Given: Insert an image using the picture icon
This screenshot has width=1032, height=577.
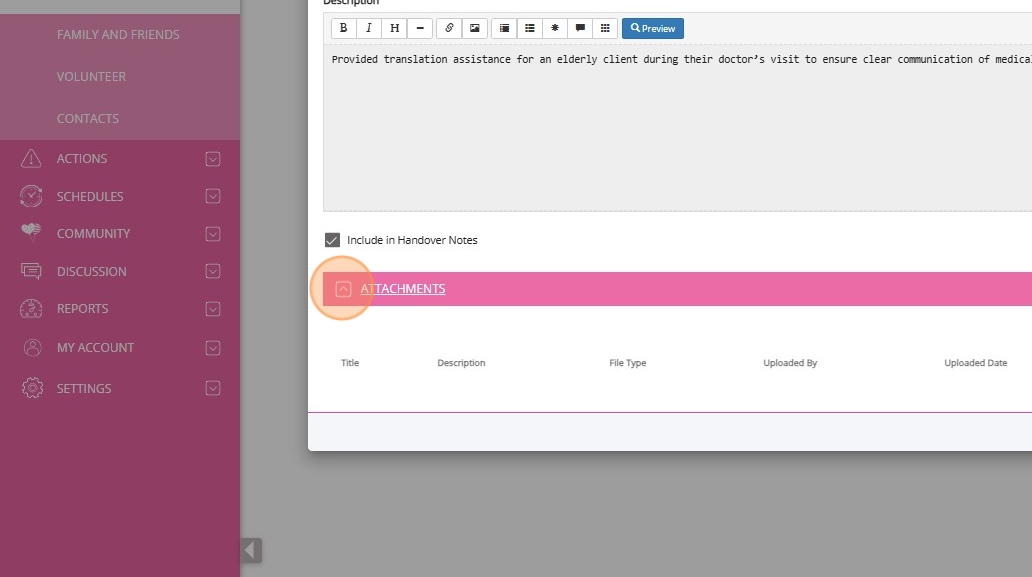Looking at the screenshot, I should pyautogui.click(x=475, y=28).
